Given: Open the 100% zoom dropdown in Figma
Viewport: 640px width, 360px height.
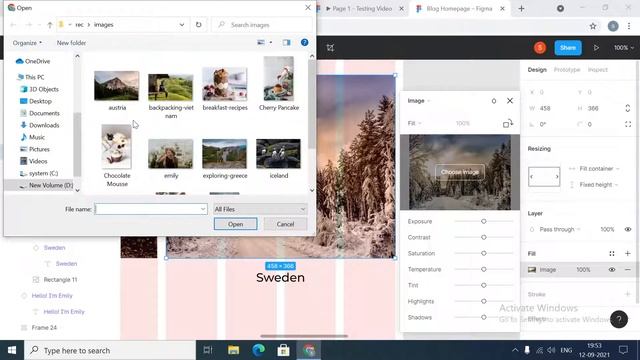Looking at the screenshot, I should pyautogui.click(x=624, y=48).
